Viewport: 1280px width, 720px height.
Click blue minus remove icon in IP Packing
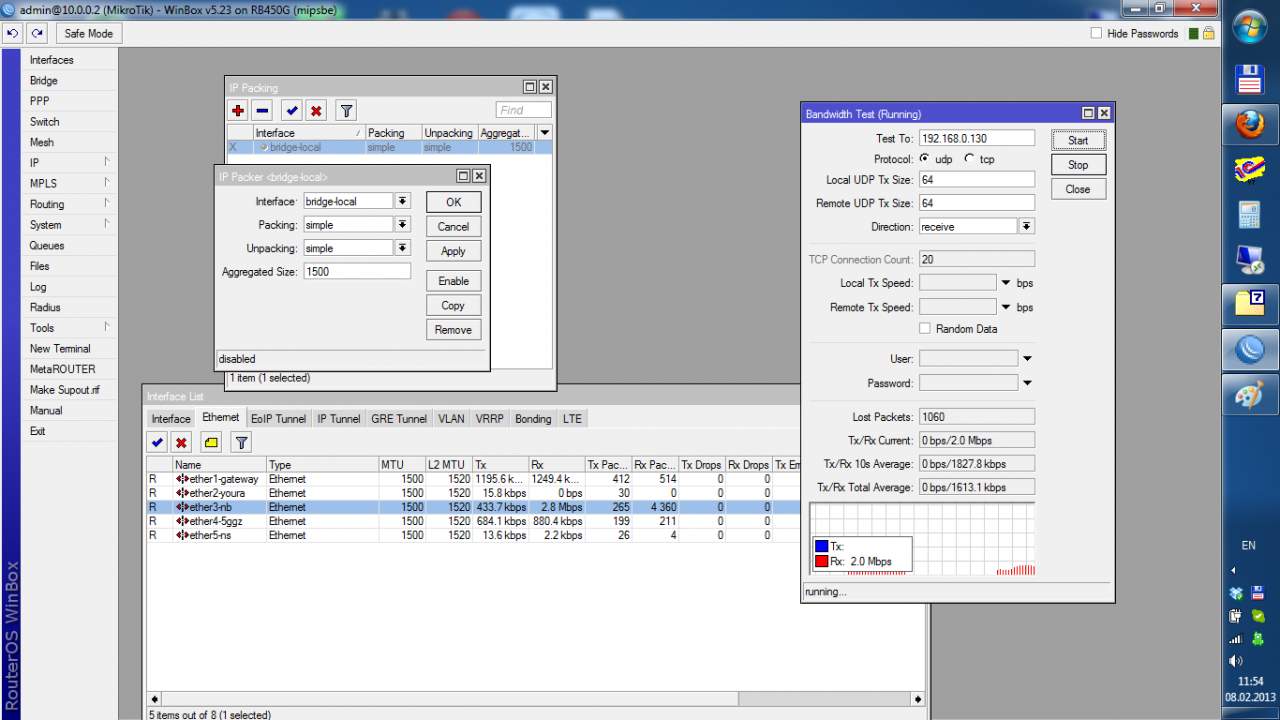pyautogui.click(x=262, y=111)
